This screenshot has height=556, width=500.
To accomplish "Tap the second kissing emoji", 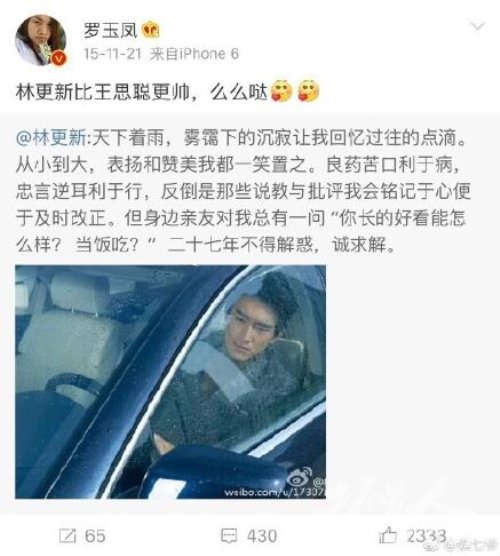I will pyautogui.click(x=309, y=90).
